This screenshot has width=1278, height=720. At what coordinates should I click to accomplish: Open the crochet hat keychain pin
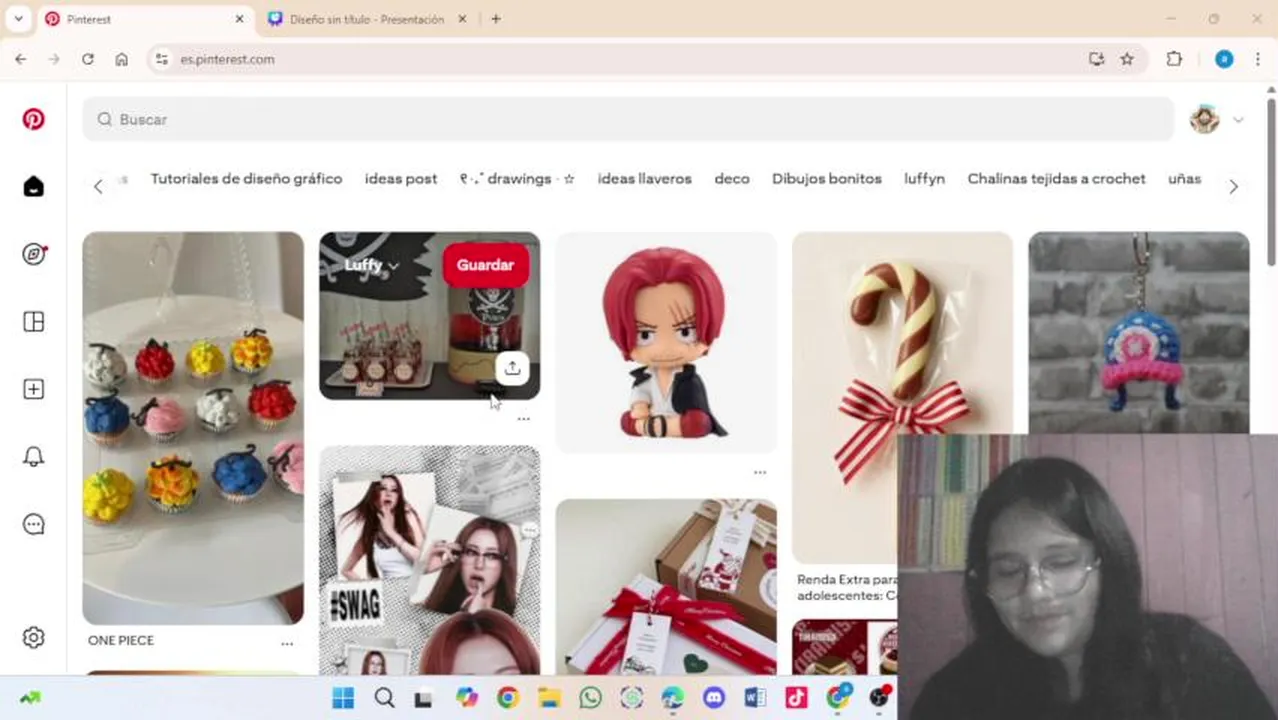[x=1139, y=333]
